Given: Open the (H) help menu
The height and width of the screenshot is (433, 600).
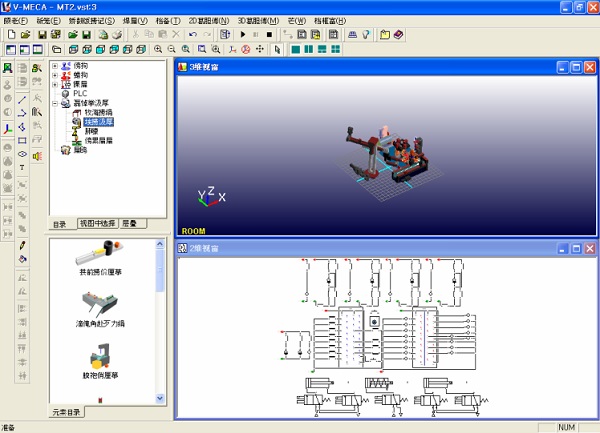Looking at the screenshot, I should [x=330, y=21].
